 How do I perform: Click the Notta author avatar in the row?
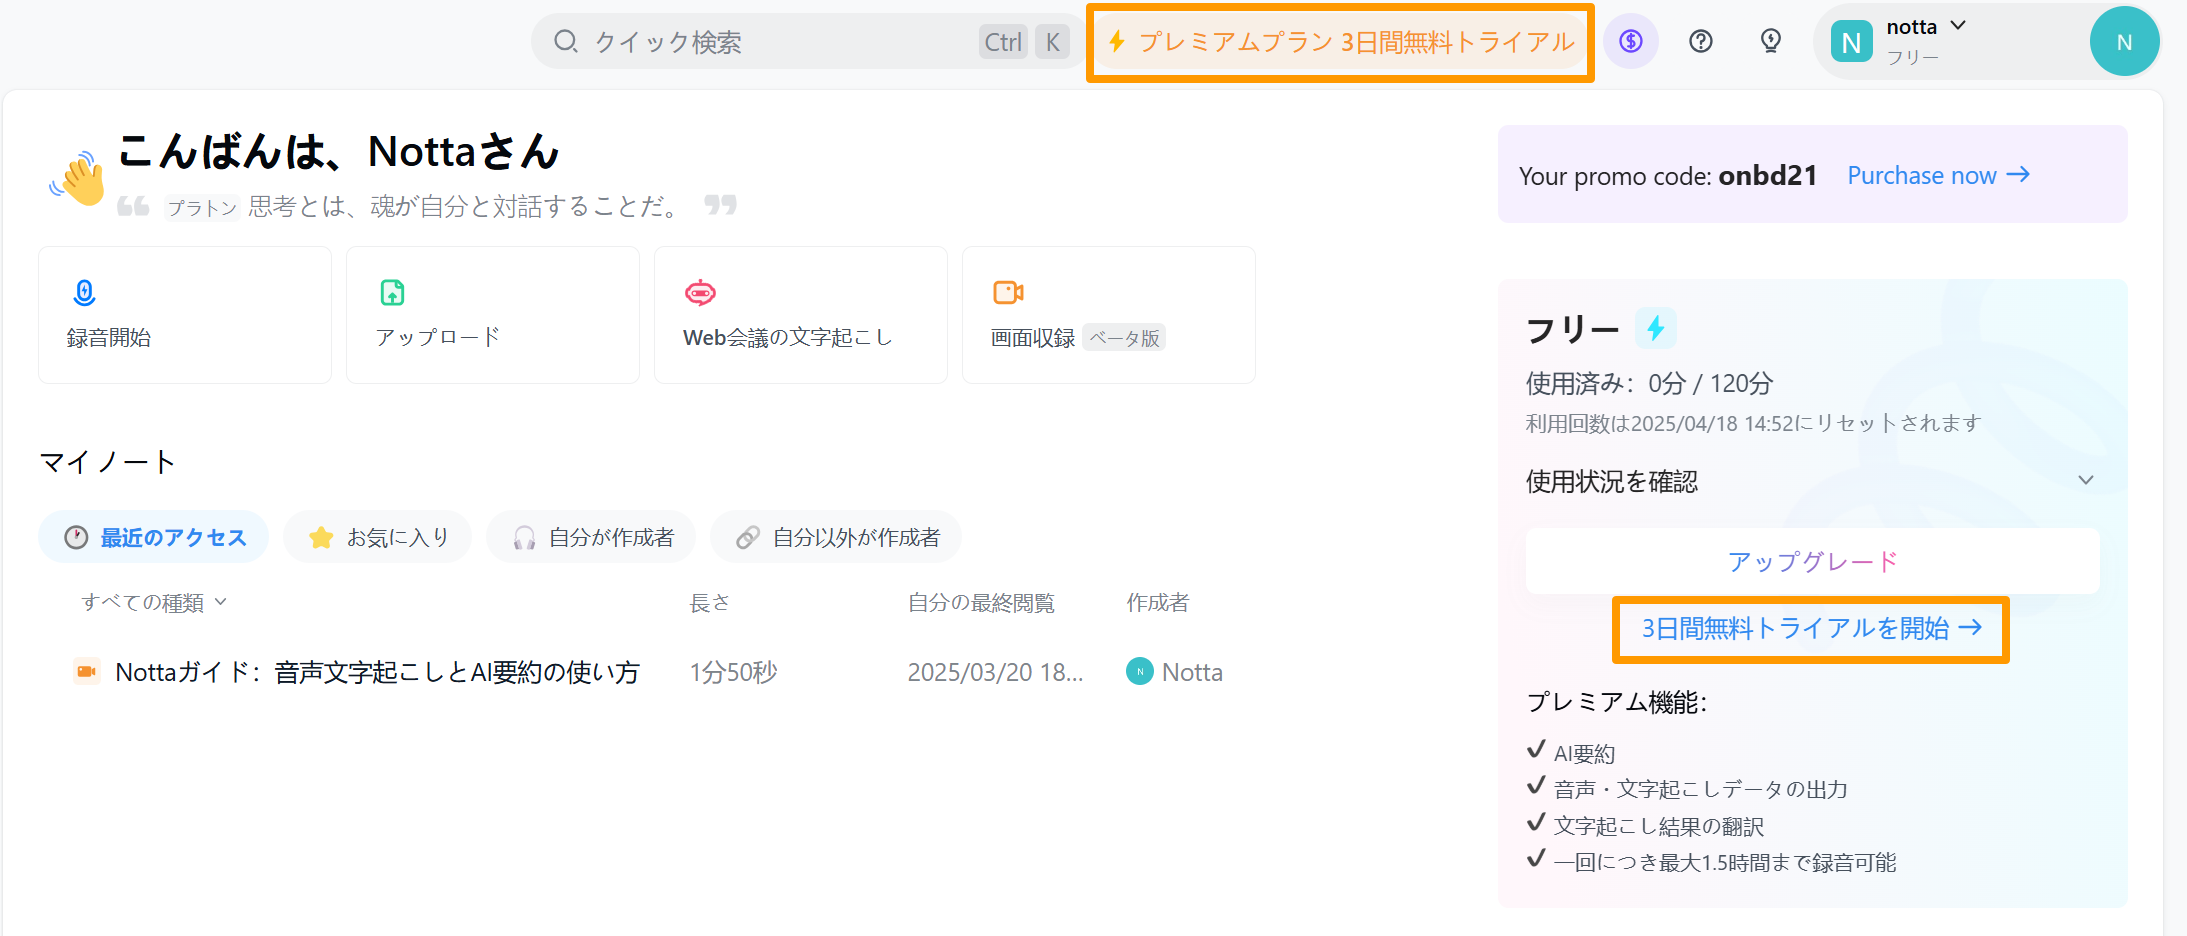(1140, 671)
